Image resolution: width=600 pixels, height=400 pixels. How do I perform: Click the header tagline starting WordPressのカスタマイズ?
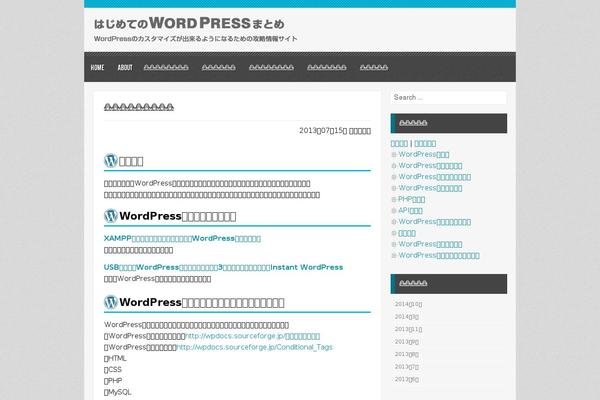[196, 39]
